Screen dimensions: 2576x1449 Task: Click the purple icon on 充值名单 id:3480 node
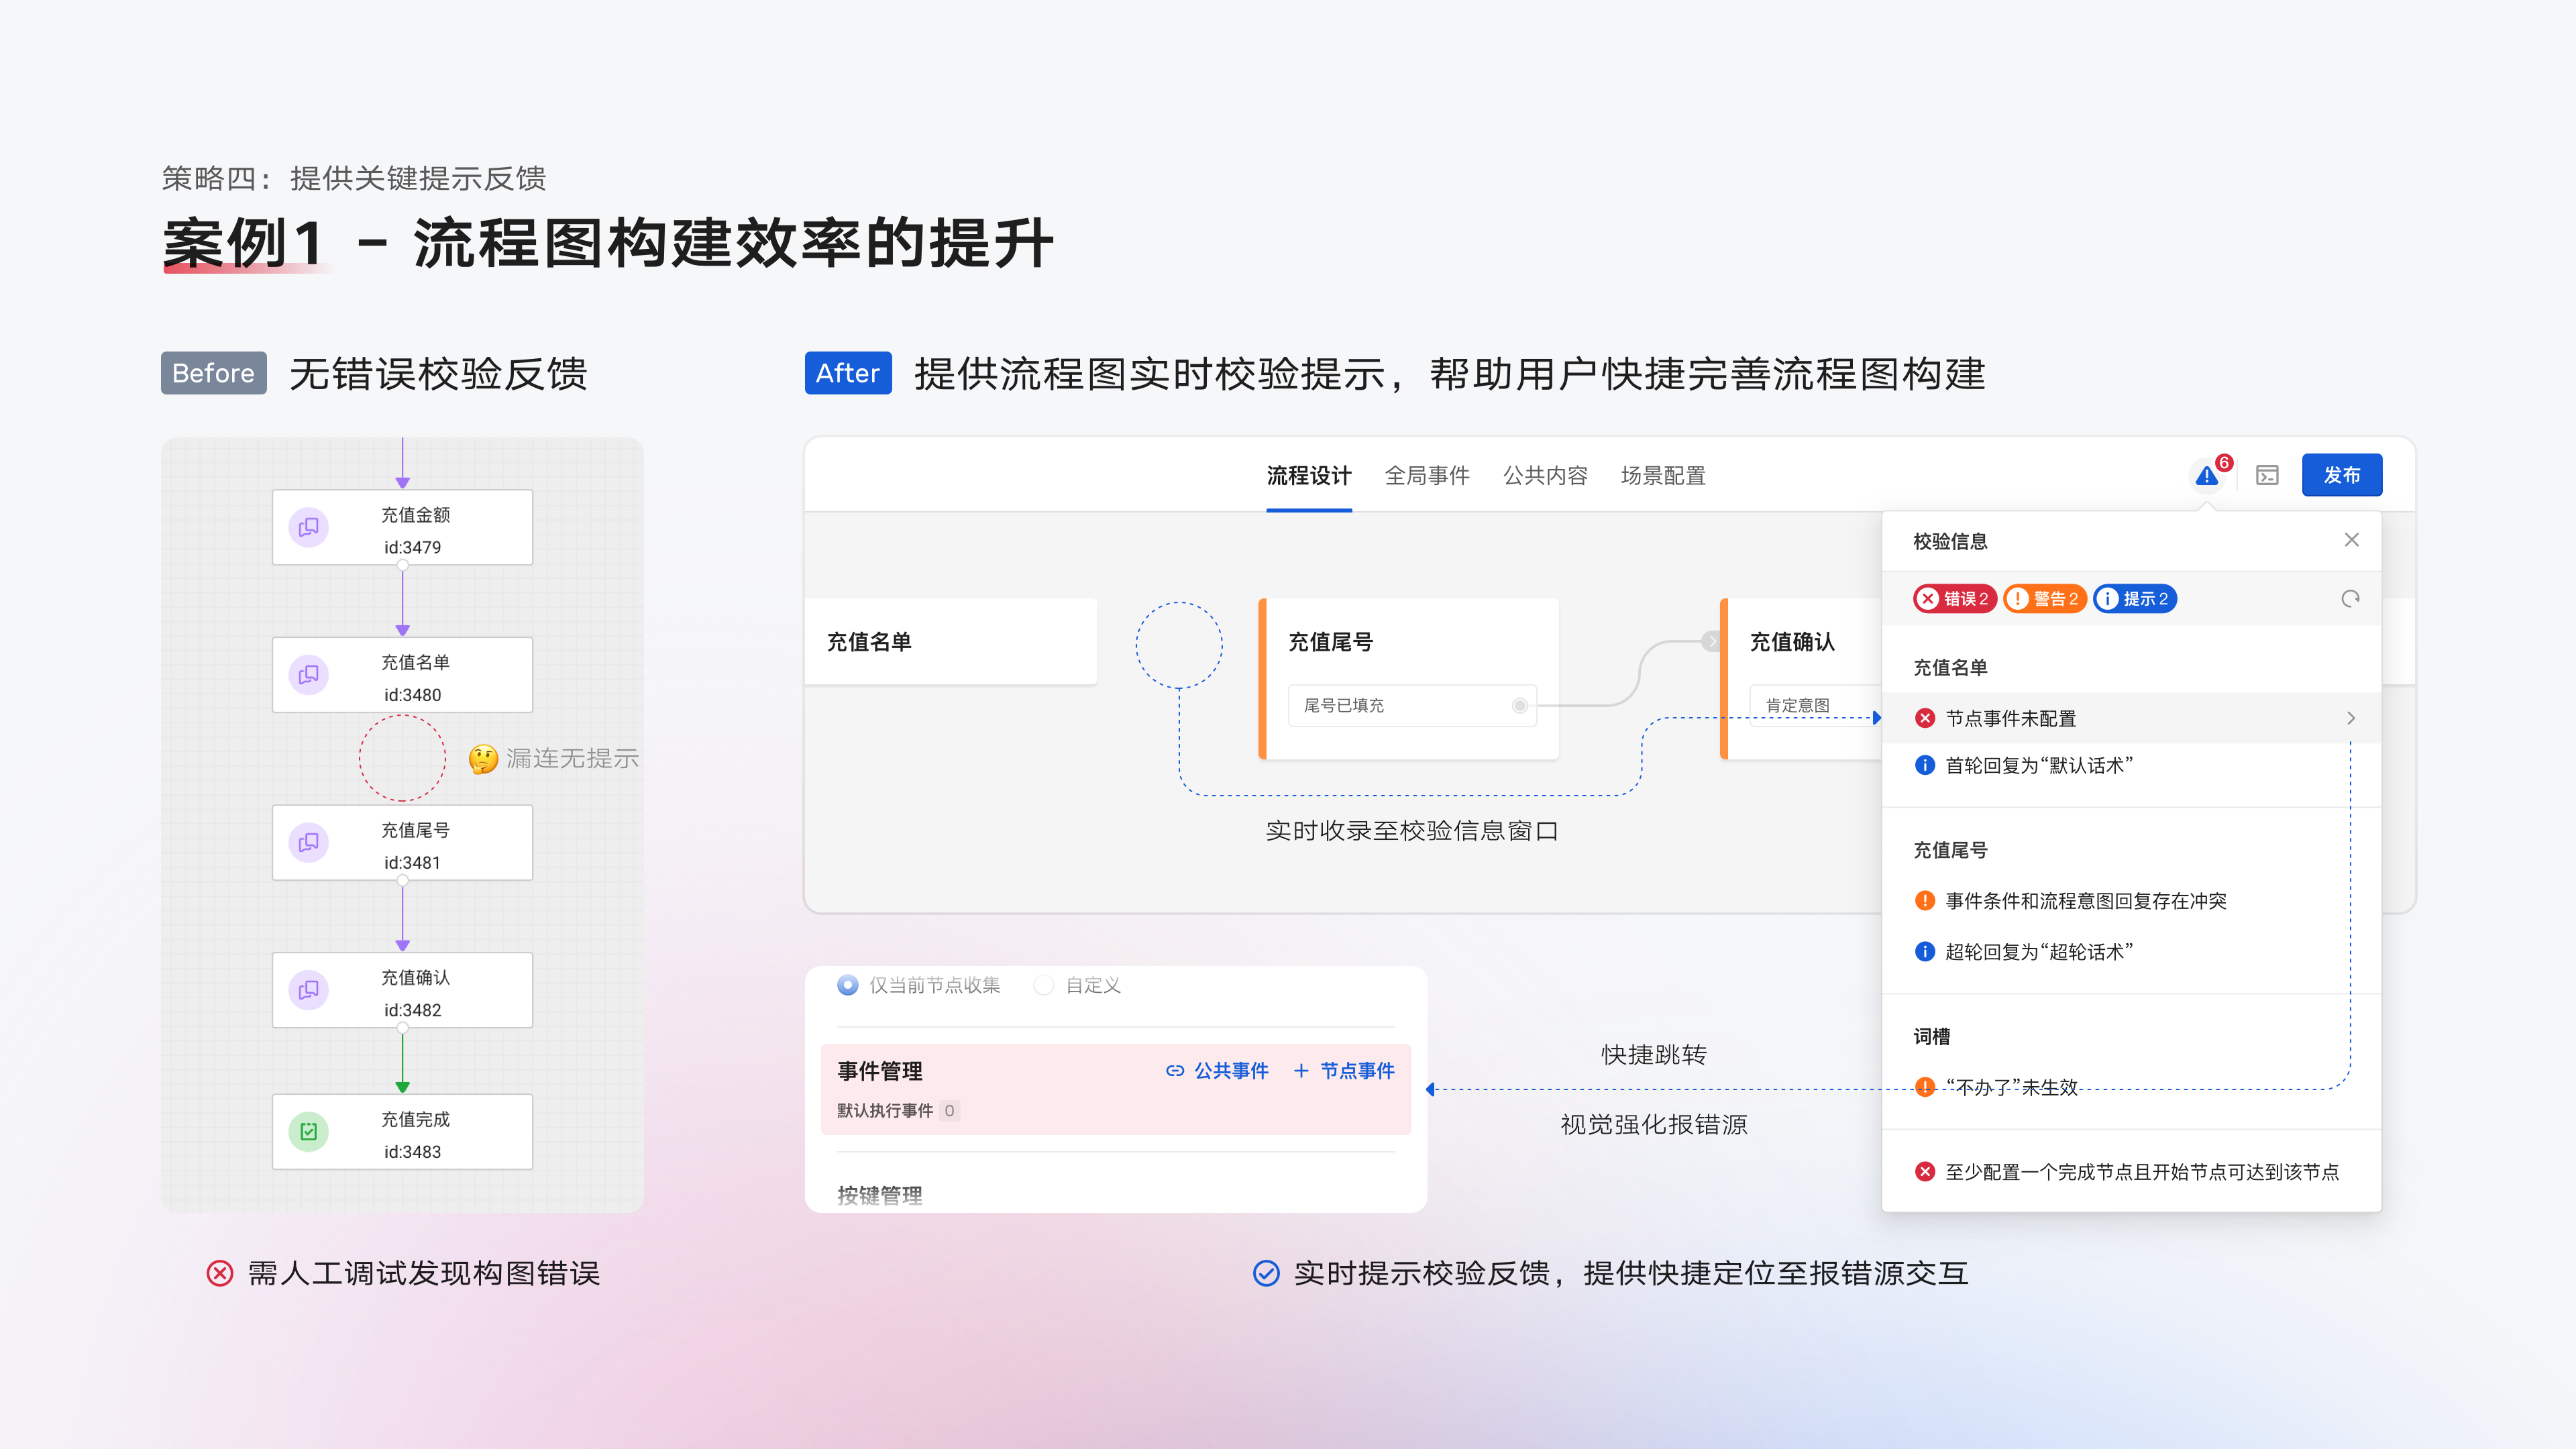tap(308, 675)
